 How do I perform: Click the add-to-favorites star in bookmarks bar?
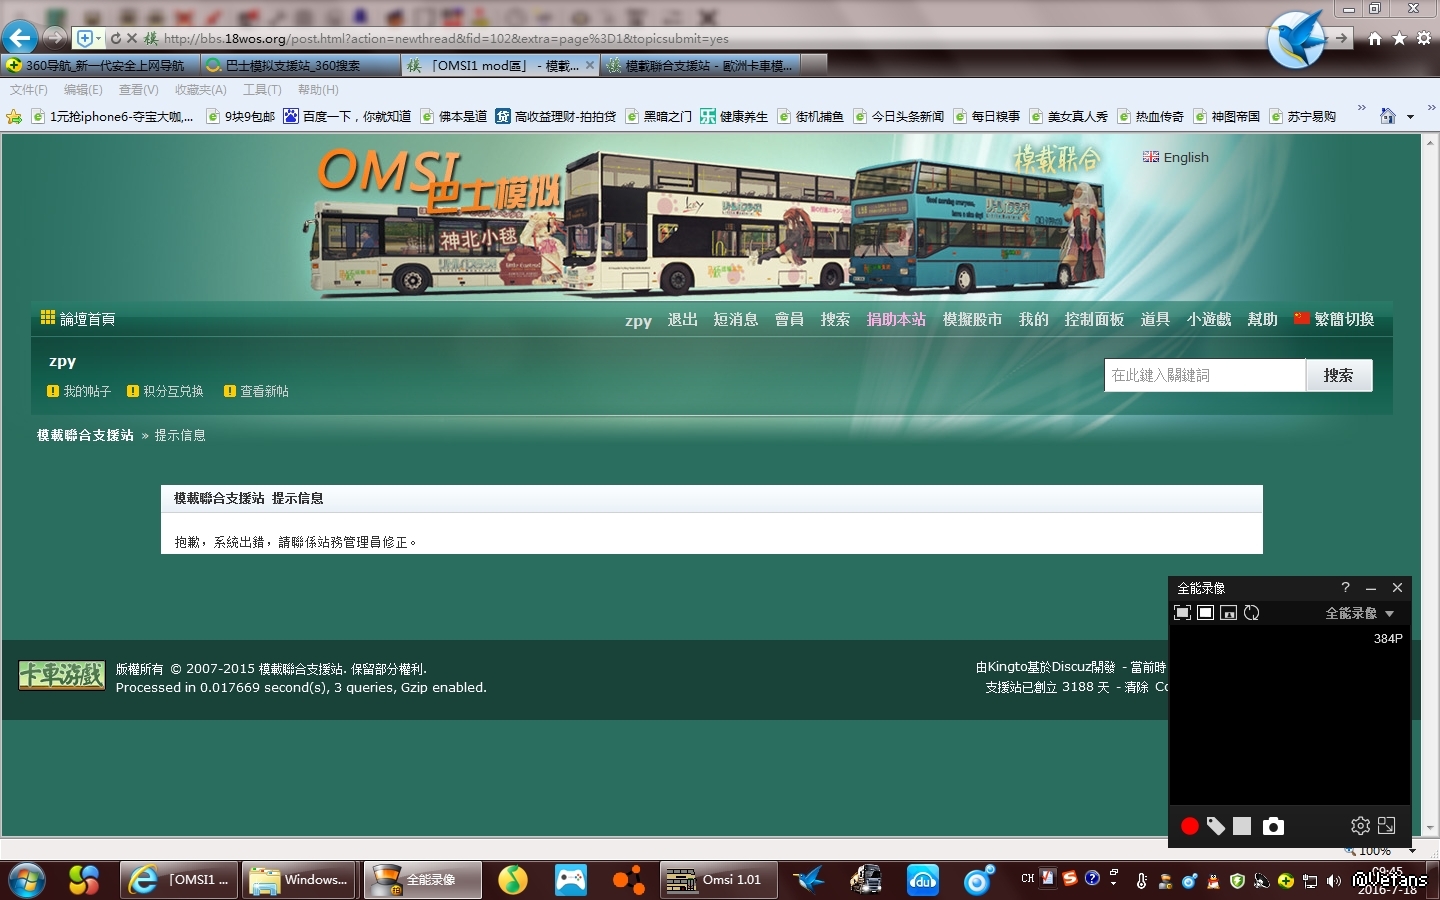click(14, 116)
